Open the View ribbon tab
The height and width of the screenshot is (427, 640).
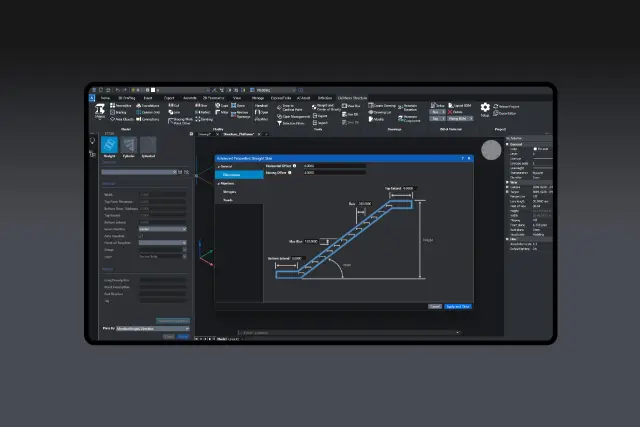tap(237, 98)
